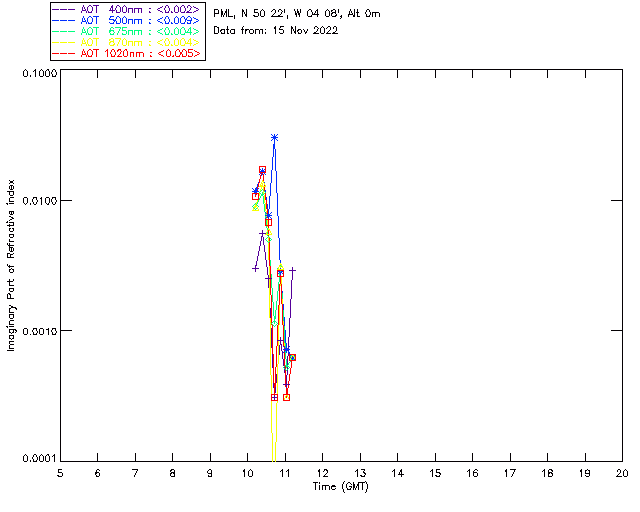The height and width of the screenshot is (512, 640).
Task: Click the blue dashed line sample in legend
Action: (64, 20)
